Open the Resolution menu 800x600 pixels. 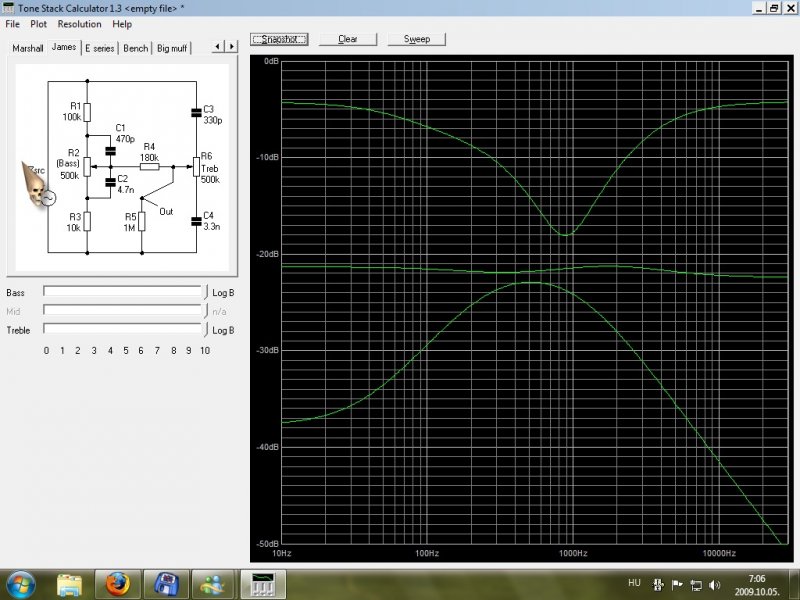(x=79, y=24)
